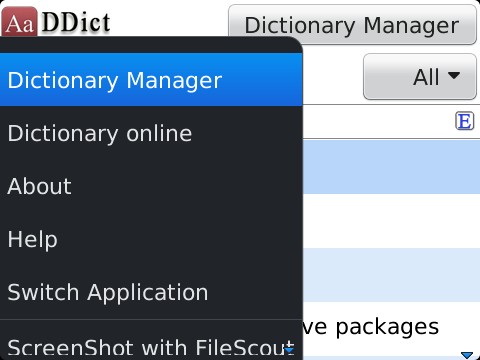
Task: Click the blue E language icon
Action: tap(464, 121)
